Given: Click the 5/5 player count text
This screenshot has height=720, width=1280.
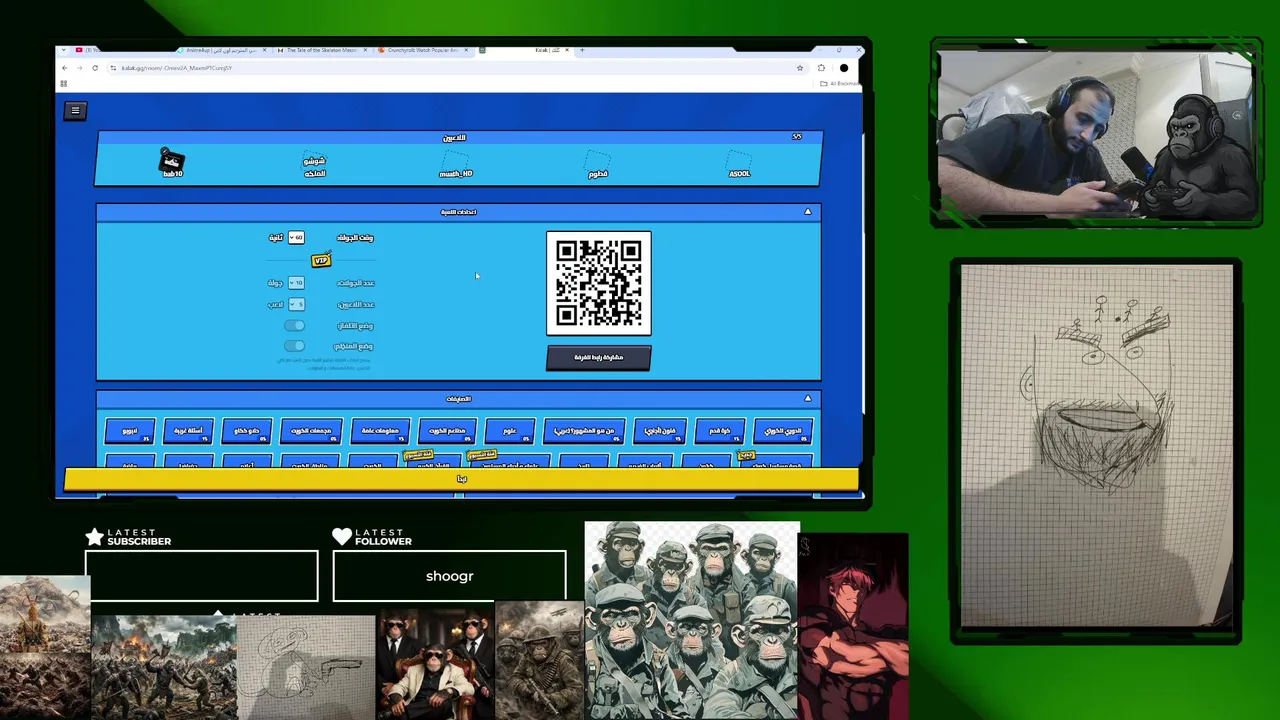Looking at the screenshot, I should (797, 137).
